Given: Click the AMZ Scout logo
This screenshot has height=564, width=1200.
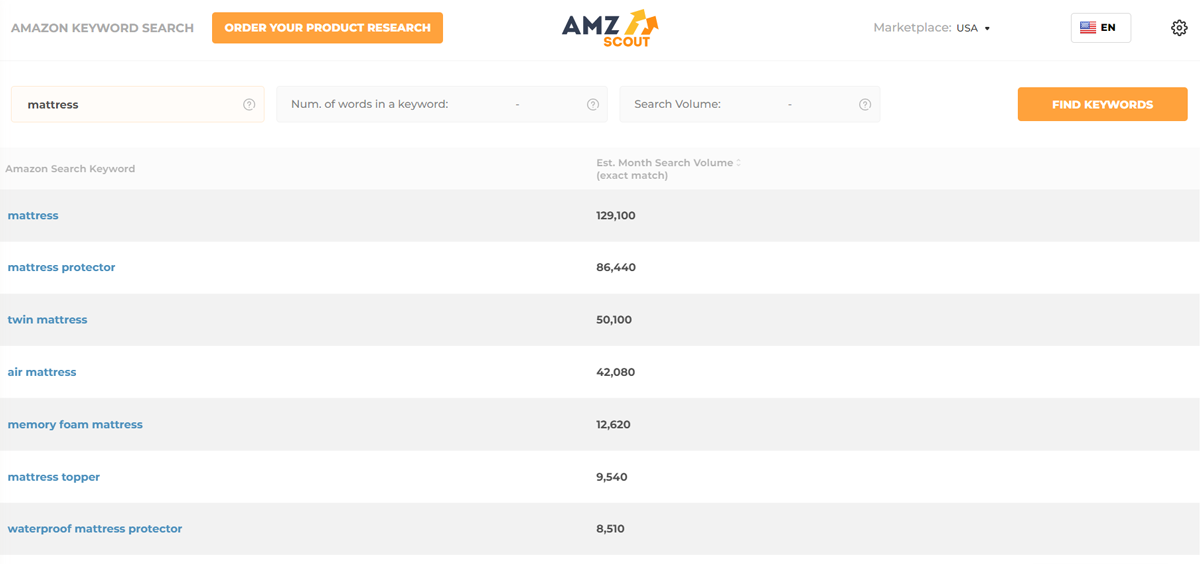Looking at the screenshot, I should [610, 28].
